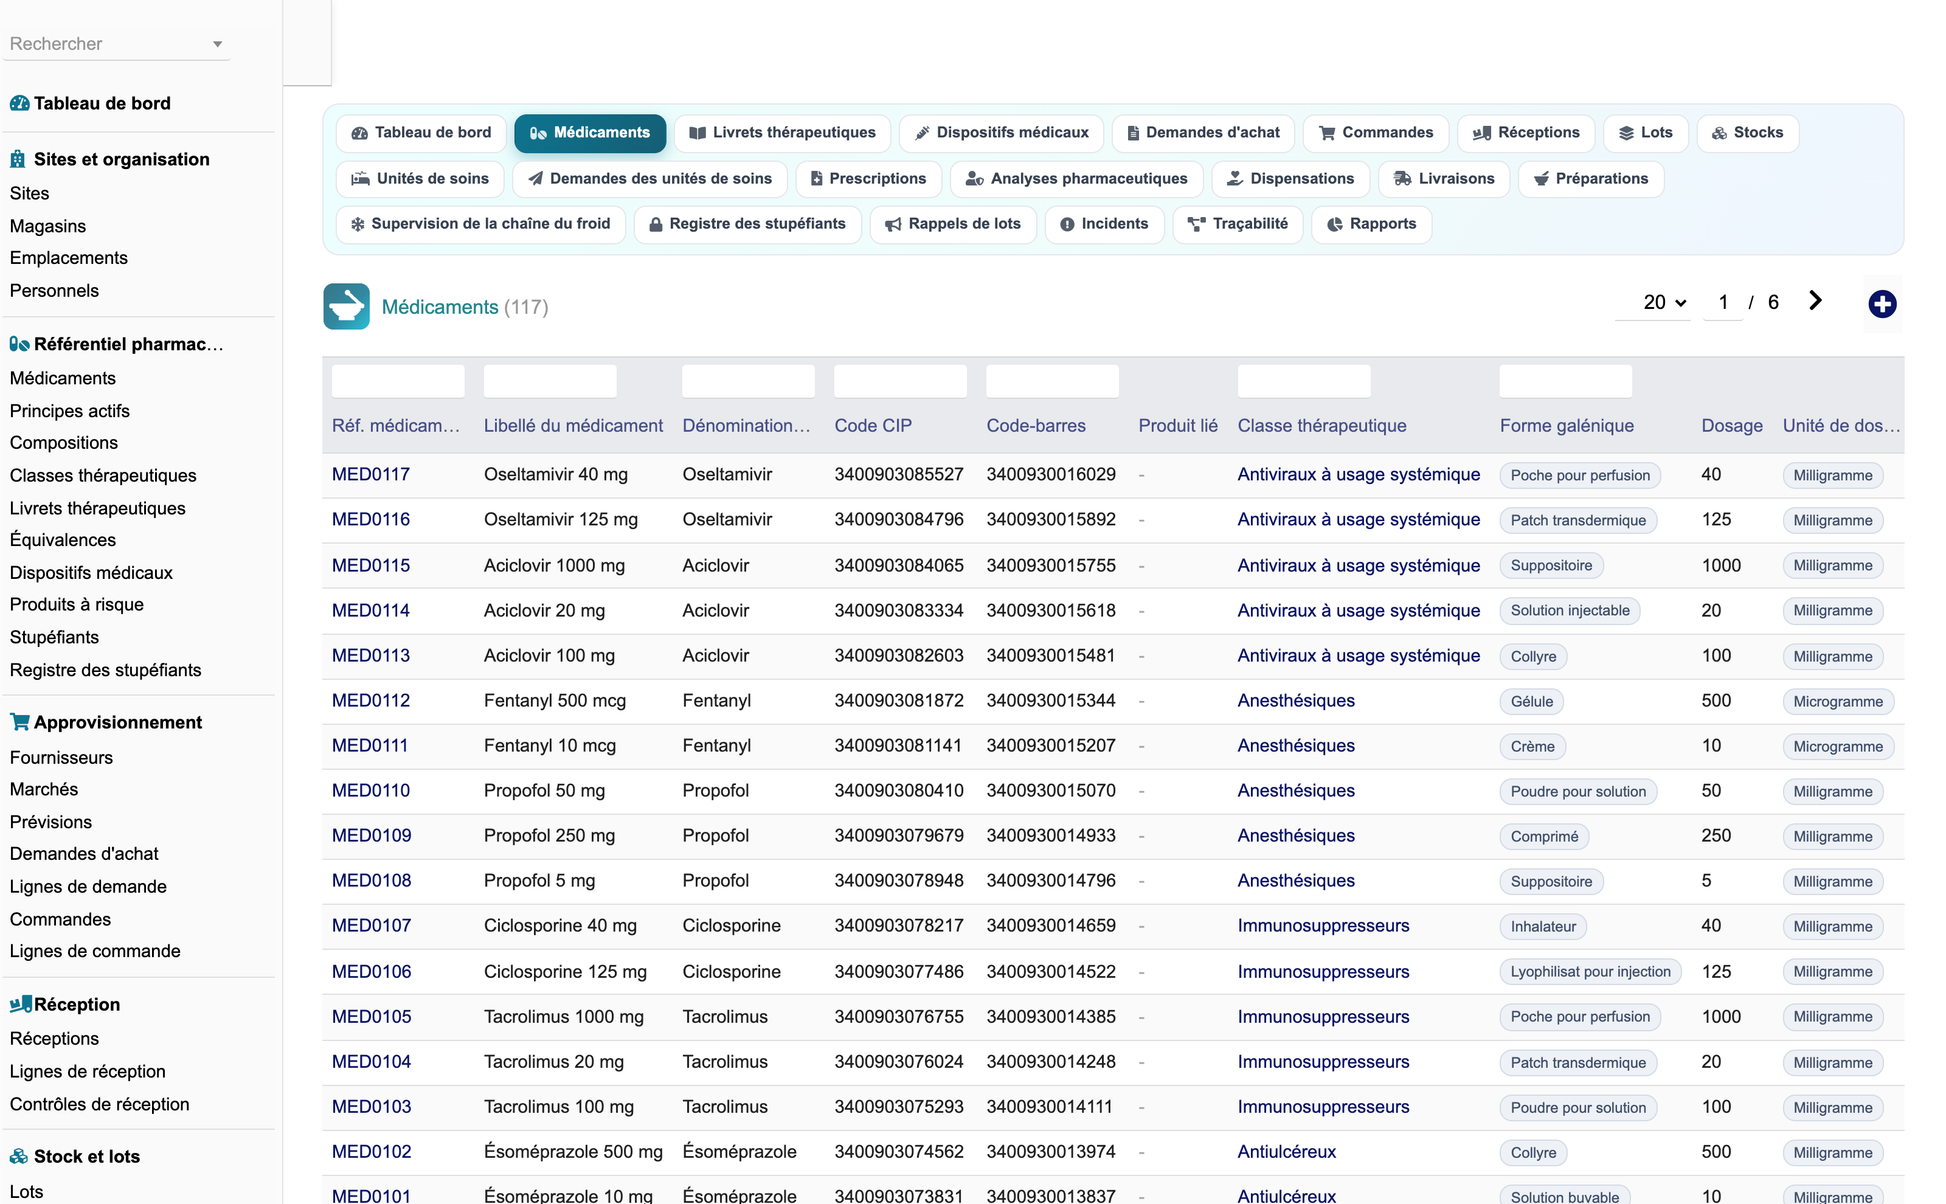The height and width of the screenshot is (1204, 1946).
Task: Open the Lots tab
Action: coord(1646,133)
